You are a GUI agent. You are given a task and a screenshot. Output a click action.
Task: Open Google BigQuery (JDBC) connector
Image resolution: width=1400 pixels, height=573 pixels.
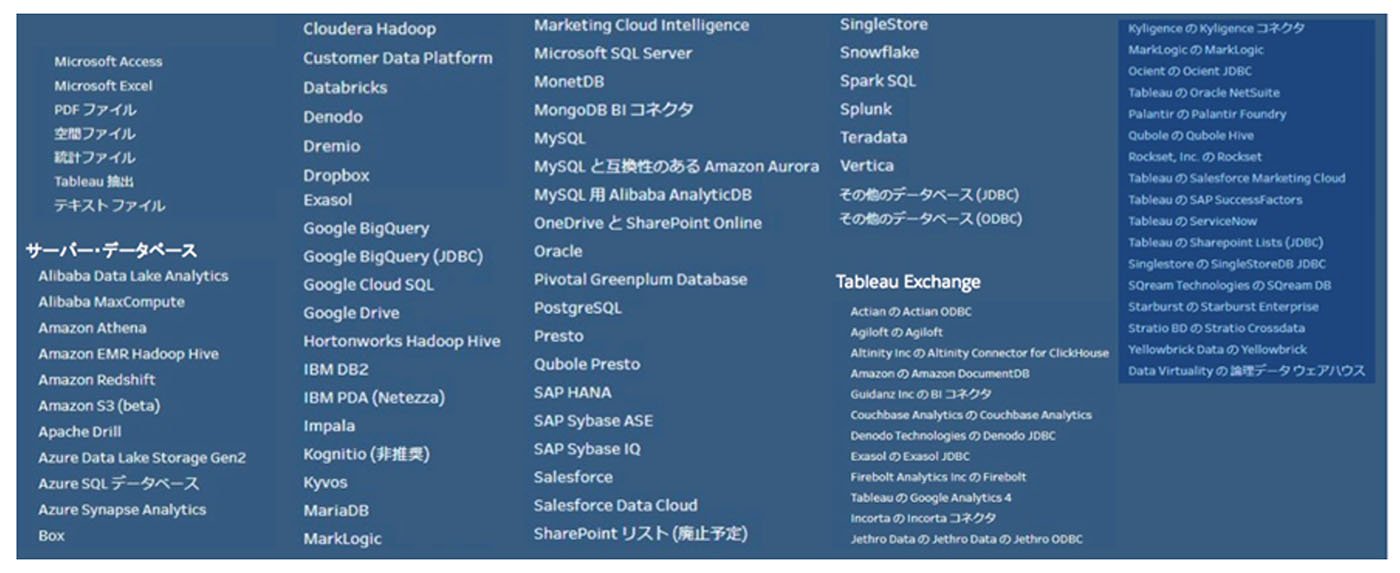(x=393, y=257)
